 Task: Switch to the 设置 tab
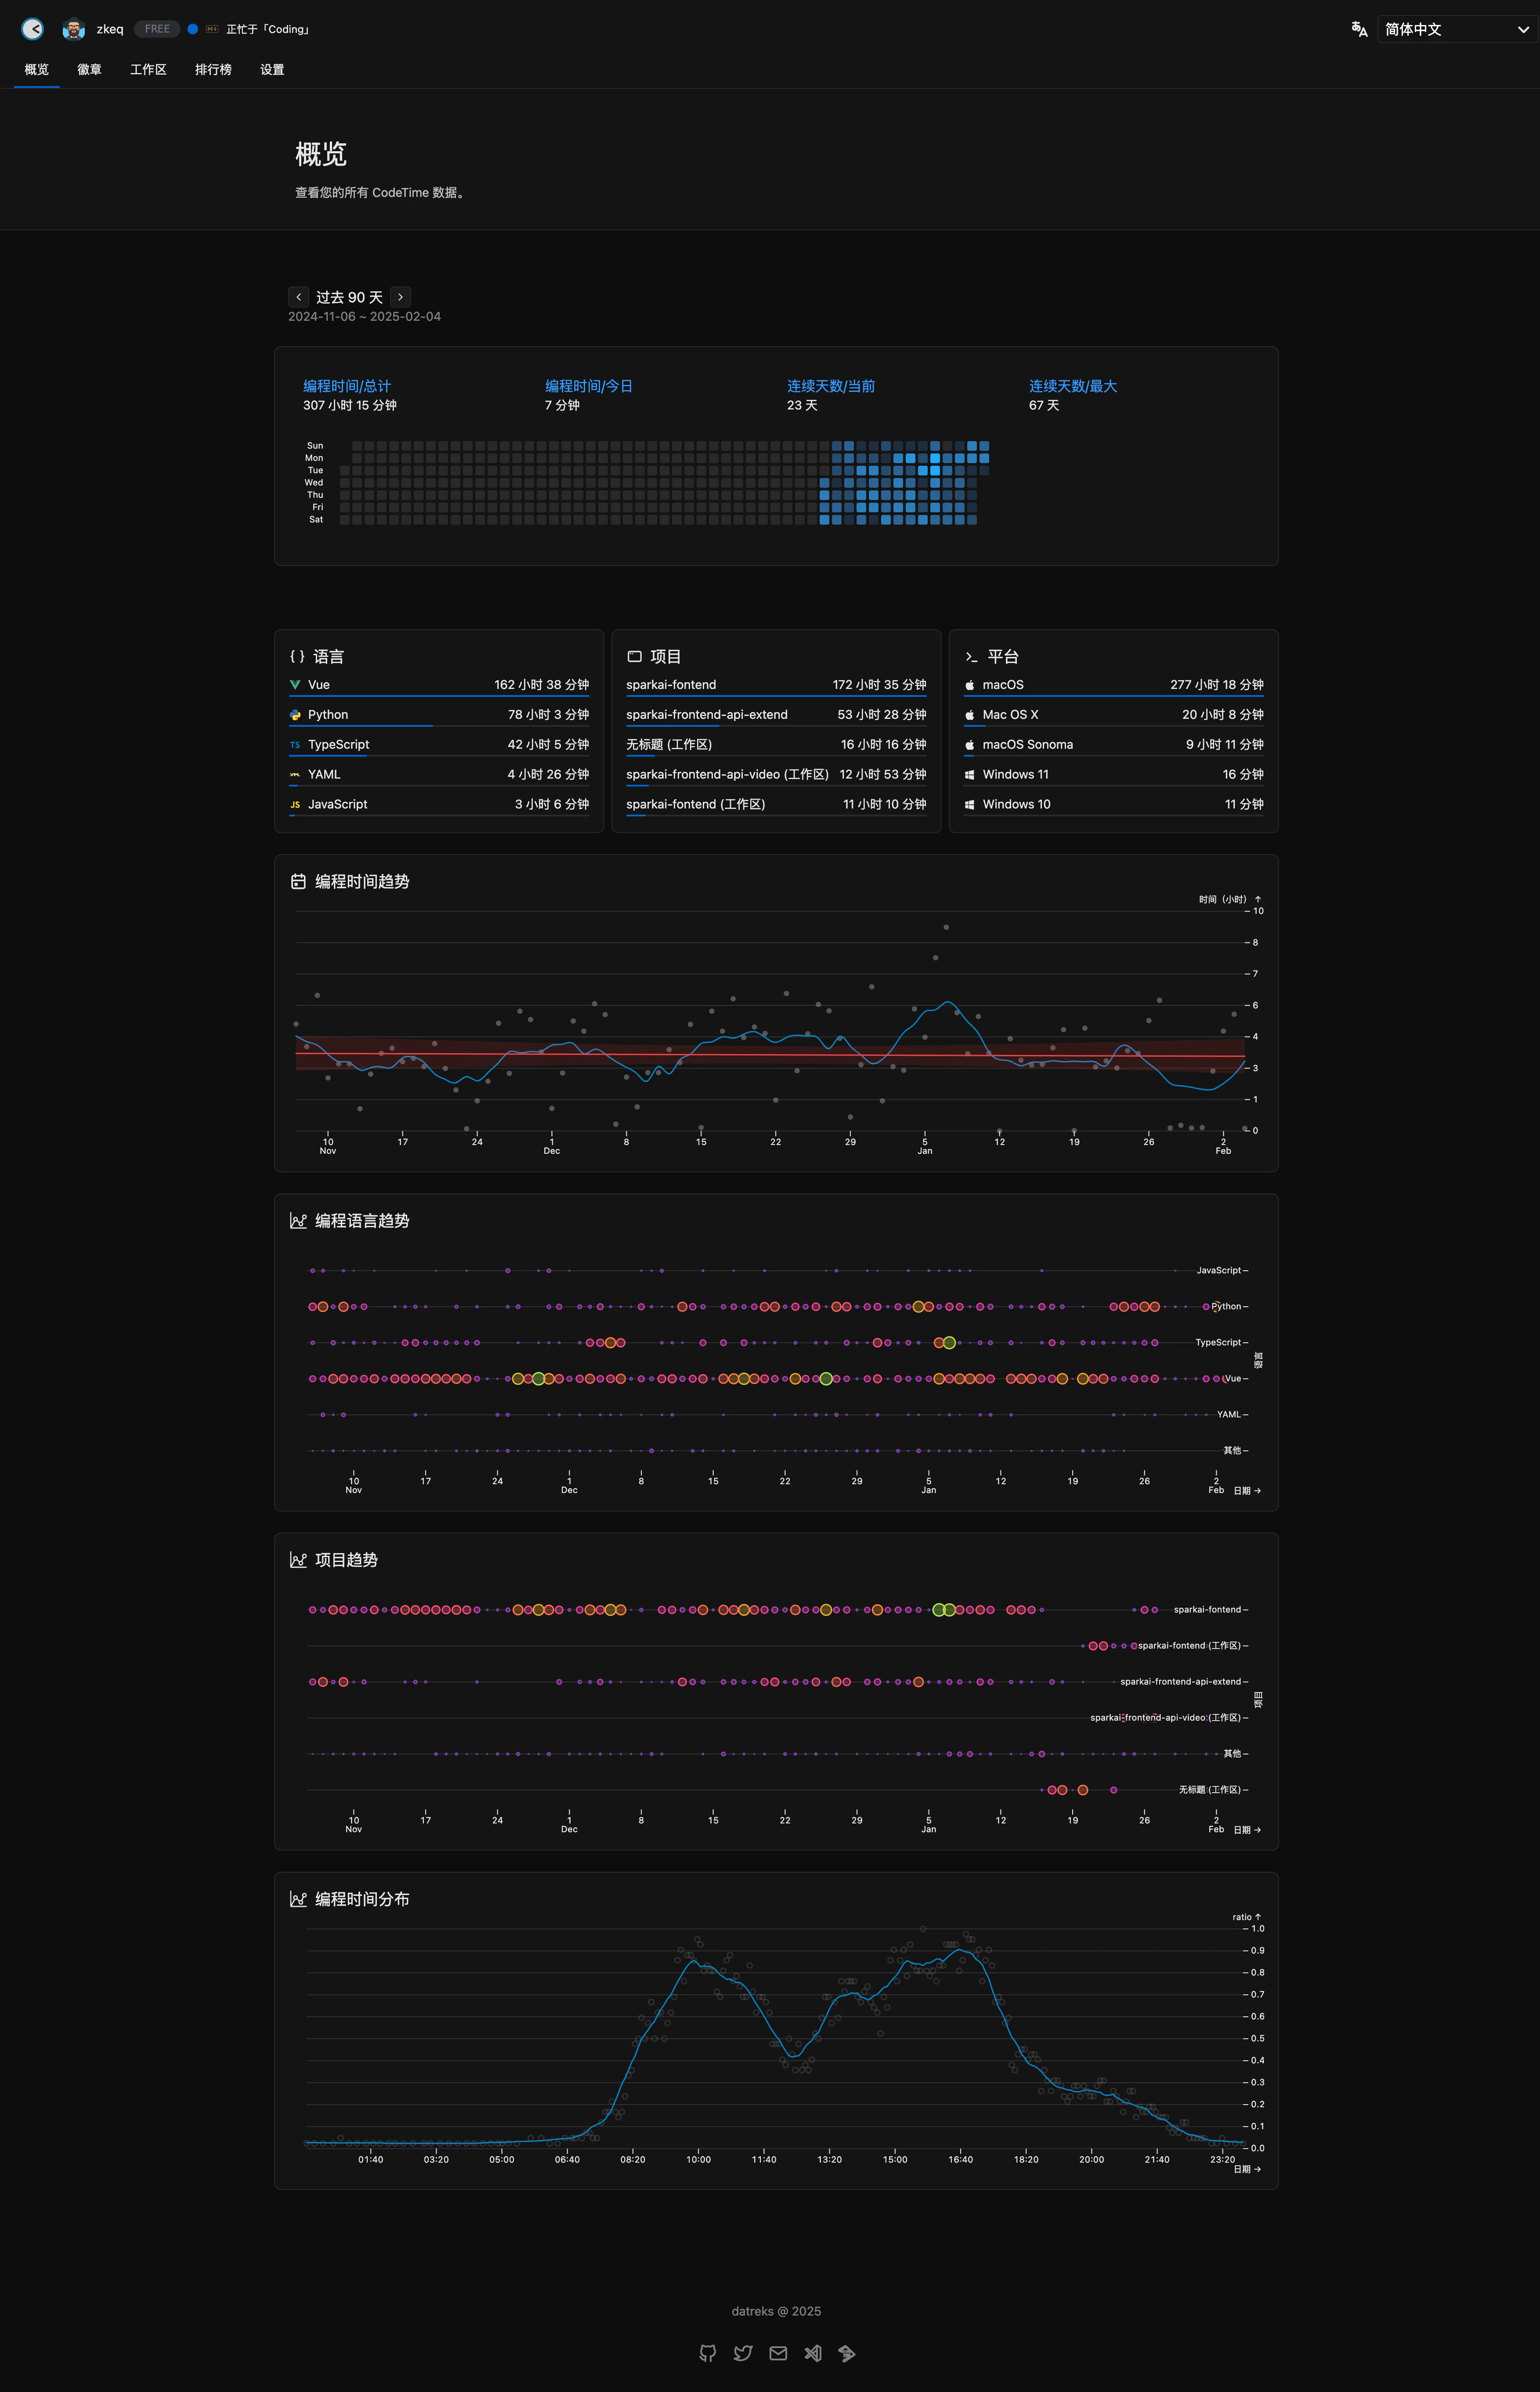[272, 69]
